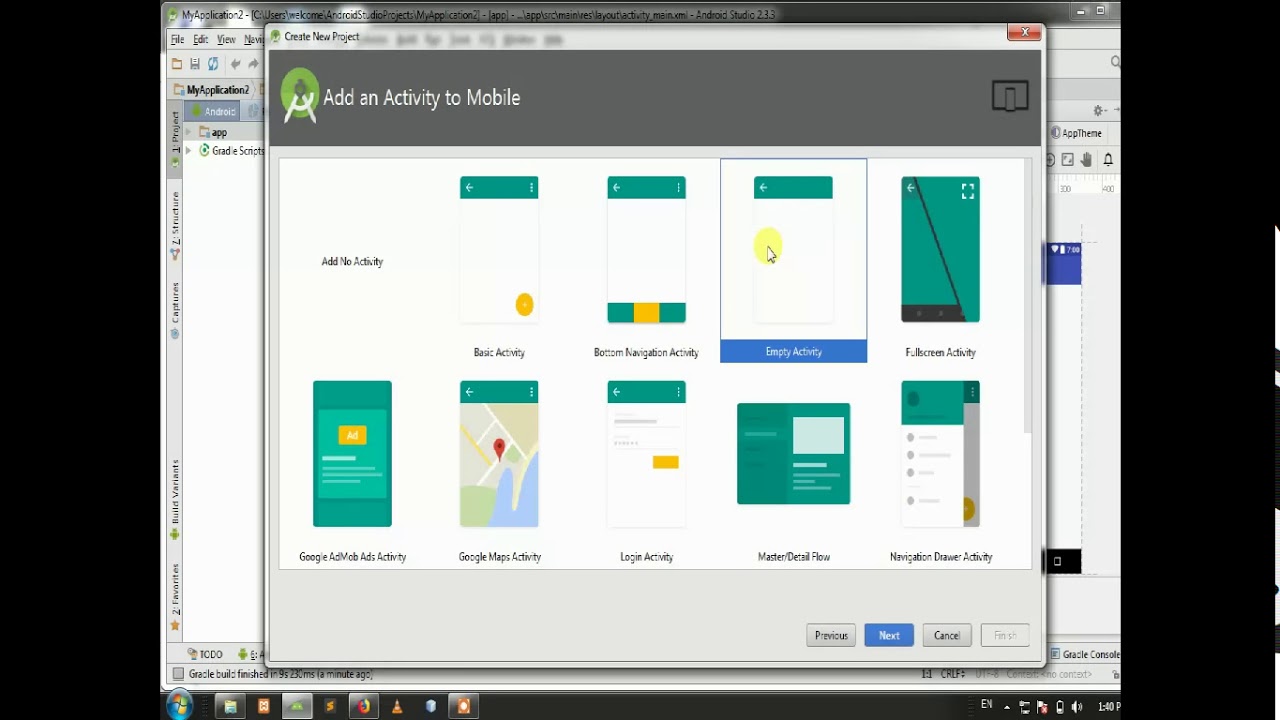Open the Gradle Console panel

pos(1085,654)
